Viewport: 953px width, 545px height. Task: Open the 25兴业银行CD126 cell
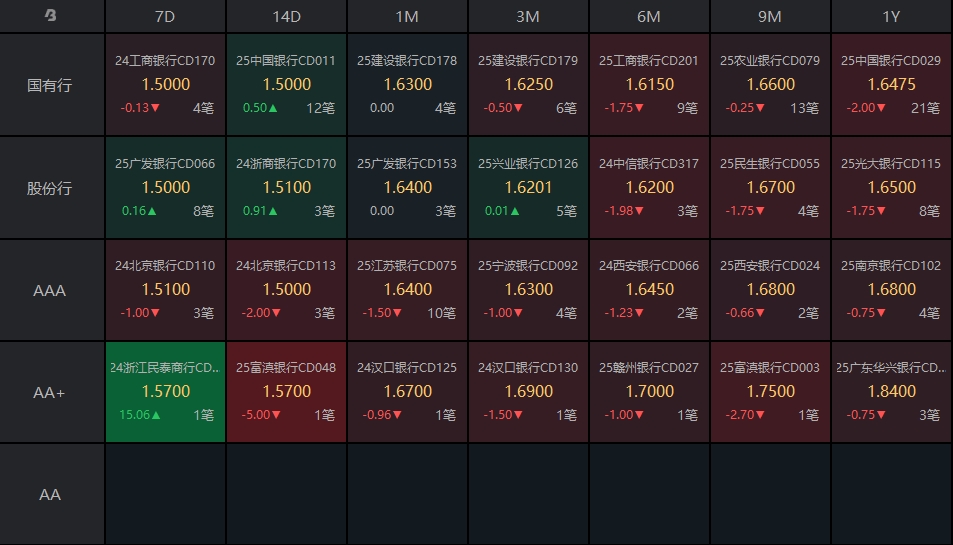click(x=528, y=188)
